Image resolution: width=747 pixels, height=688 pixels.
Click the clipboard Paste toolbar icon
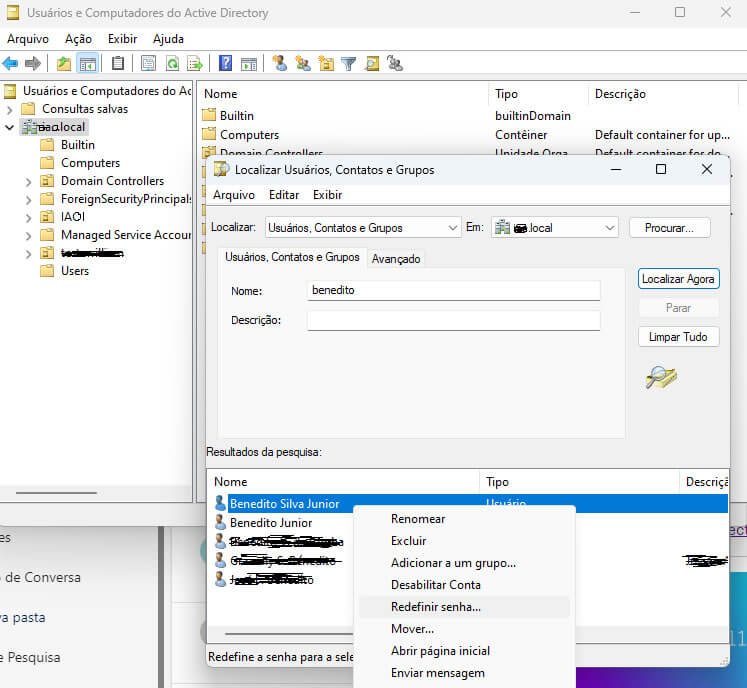click(x=118, y=63)
